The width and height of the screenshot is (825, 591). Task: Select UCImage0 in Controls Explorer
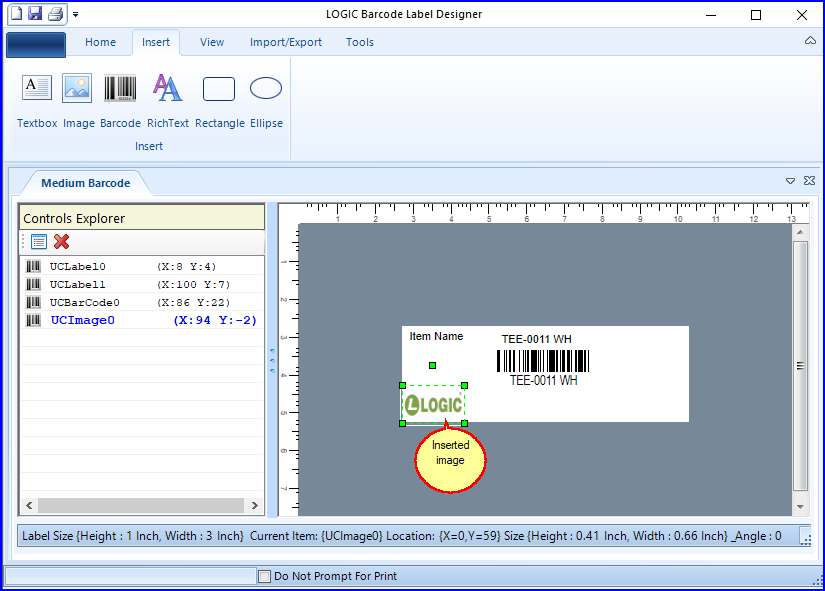tap(142, 320)
